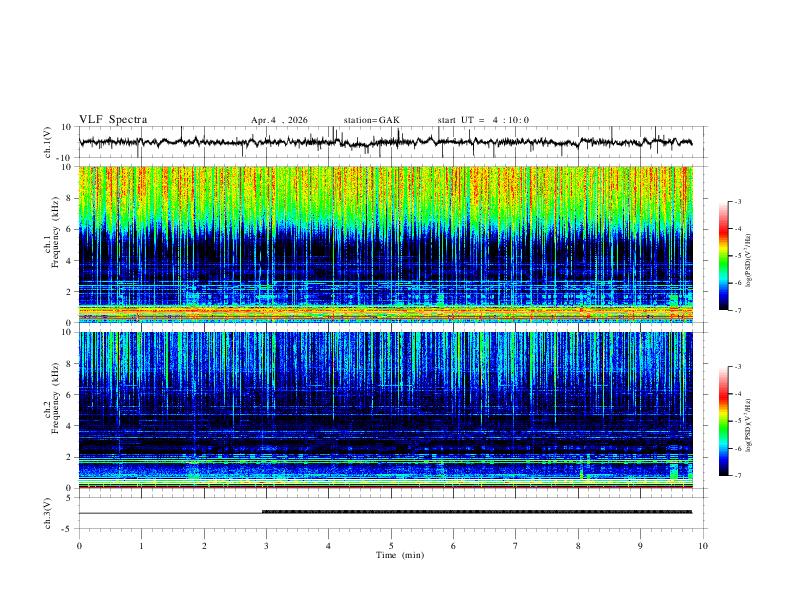Image resolution: width=792 pixels, height=612 pixels.
Task: Click the '-7' label on ch.1 color bar
Action: point(737,310)
